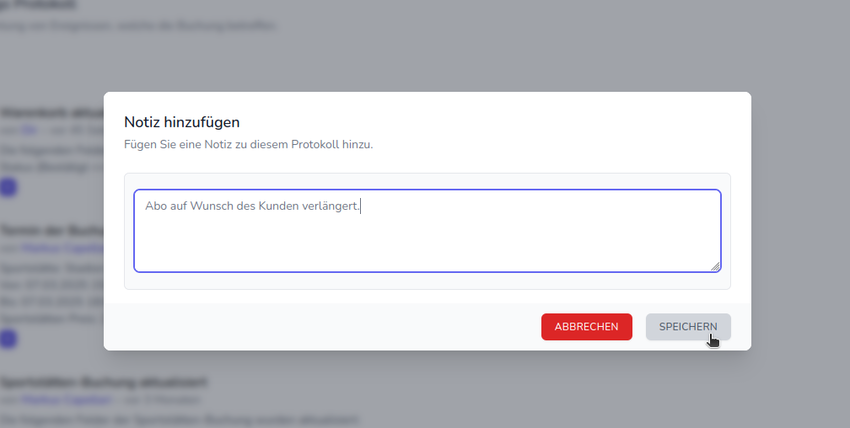
Task: Click the dimmed backdrop right of the dialog
Action: 800,220
